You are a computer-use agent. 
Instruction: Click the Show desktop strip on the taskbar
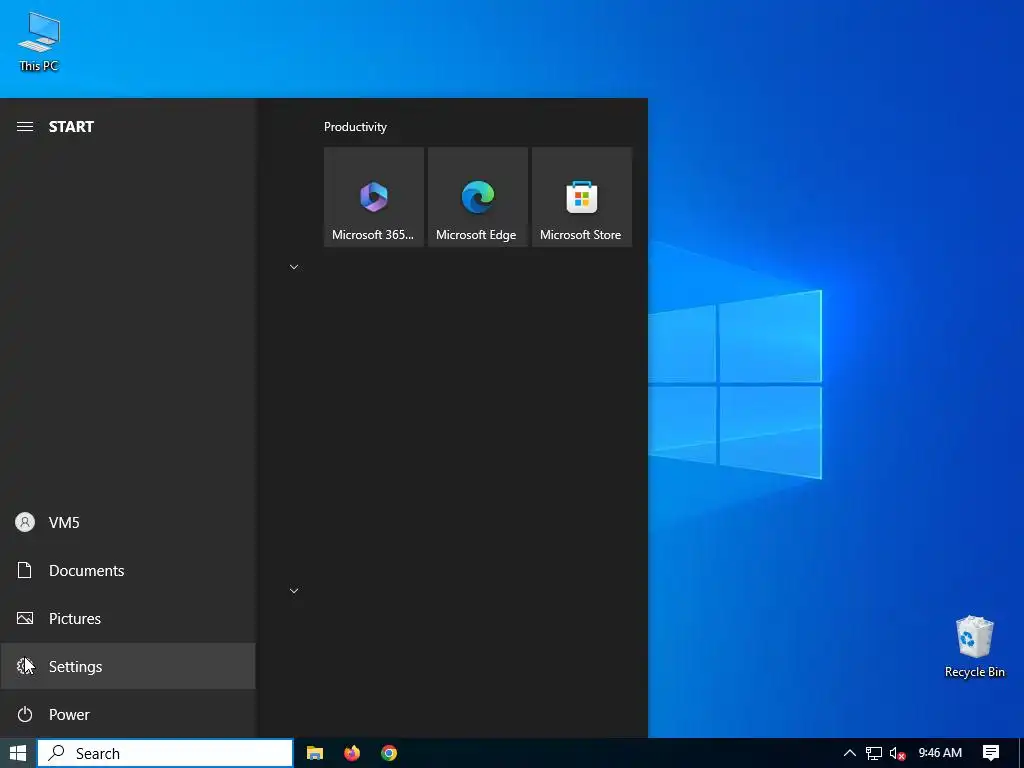pyautogui.click(x=1021, y=753)
